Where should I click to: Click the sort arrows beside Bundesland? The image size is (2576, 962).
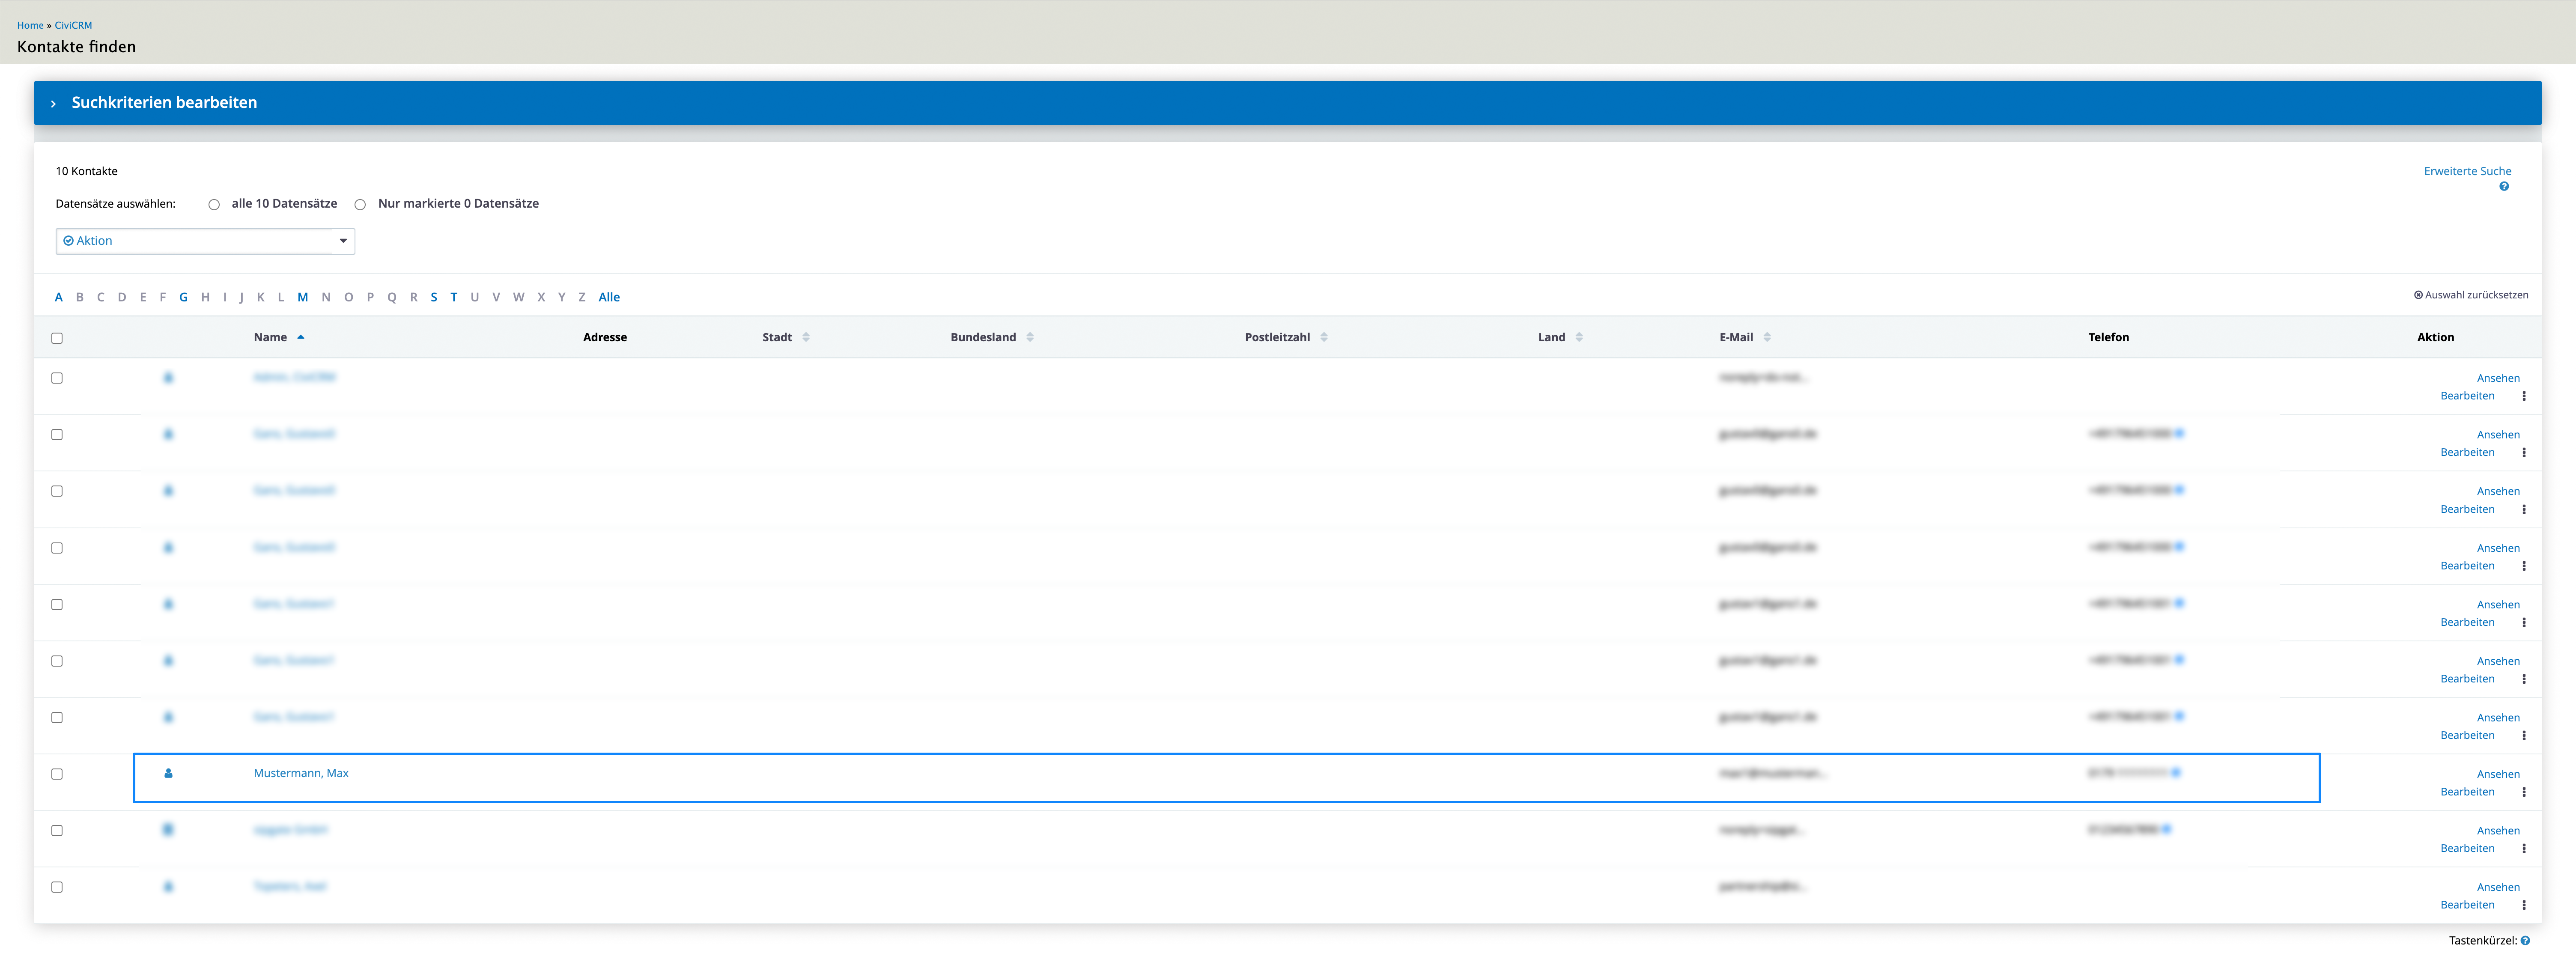pos(1030,337)
